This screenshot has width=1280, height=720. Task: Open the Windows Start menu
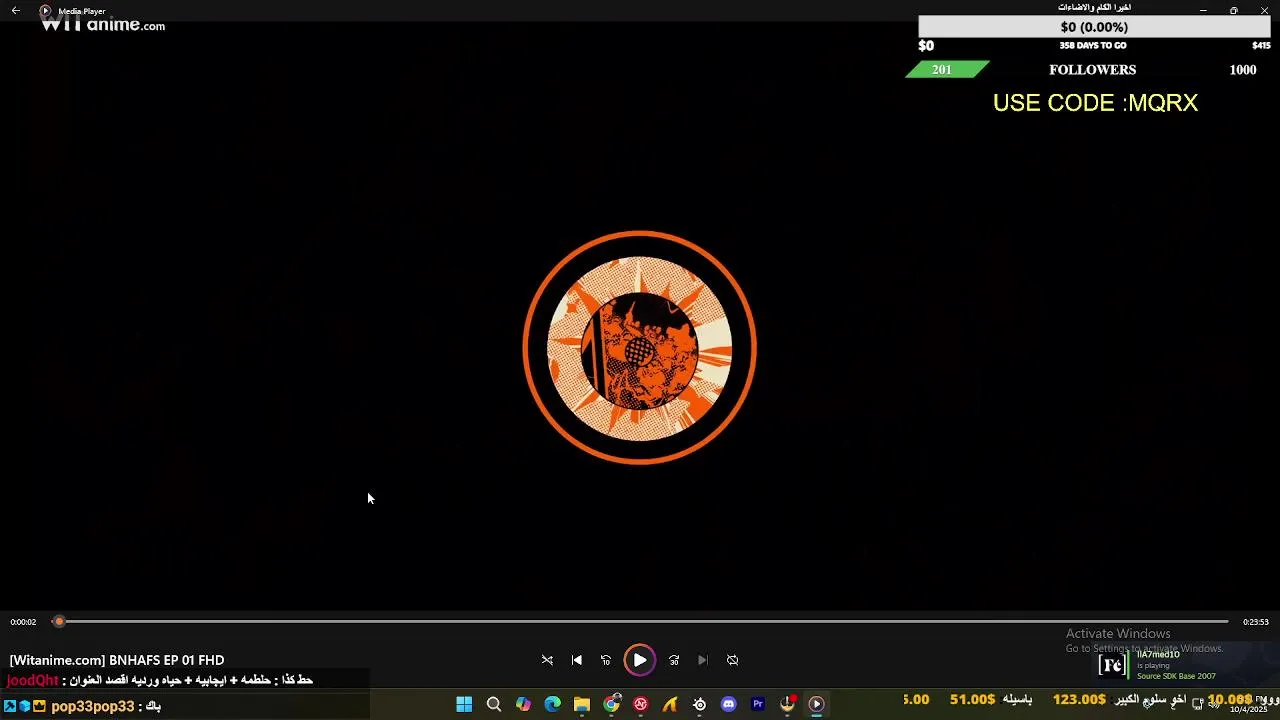tap(464, 704)
